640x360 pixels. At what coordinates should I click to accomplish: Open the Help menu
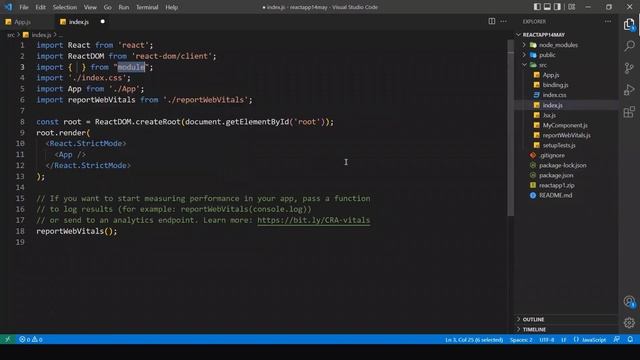pyautogui.click(x=171, y=7)
